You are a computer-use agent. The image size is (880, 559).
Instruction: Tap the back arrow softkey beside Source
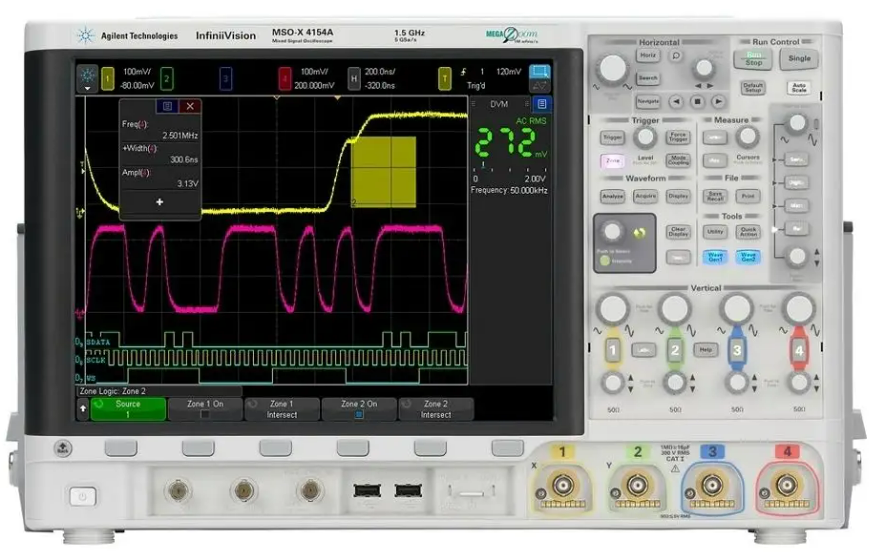pyautogui.click(x=83, y=409)
